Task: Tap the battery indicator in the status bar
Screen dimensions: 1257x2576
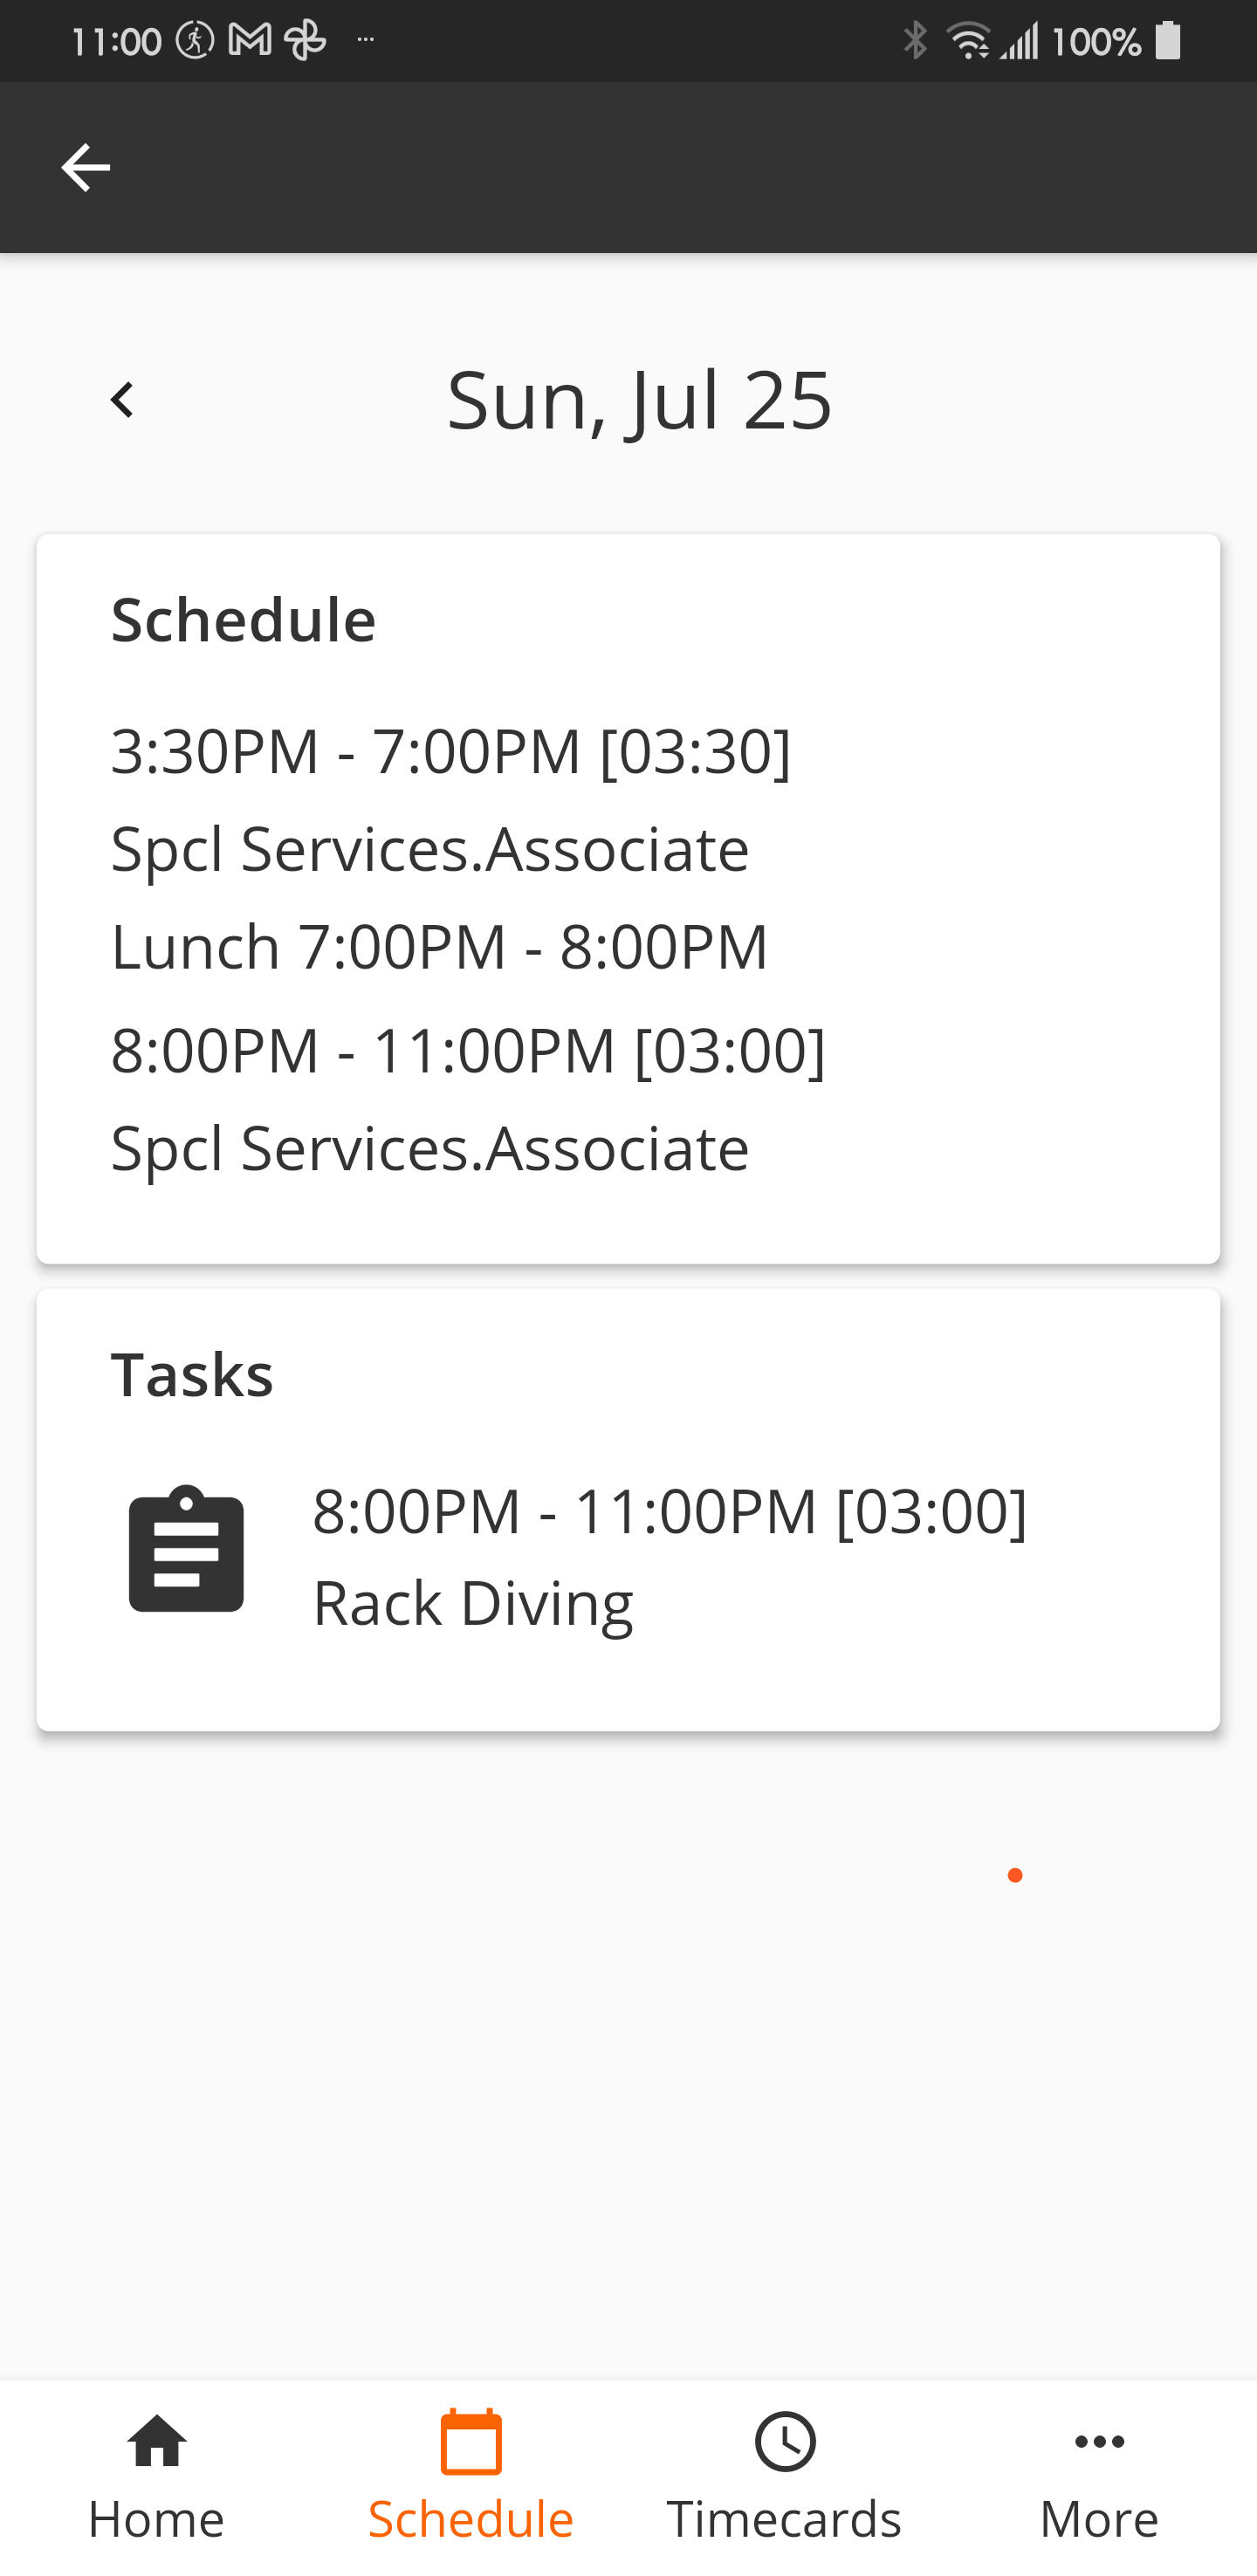Action: click(x=1167, y=40)
